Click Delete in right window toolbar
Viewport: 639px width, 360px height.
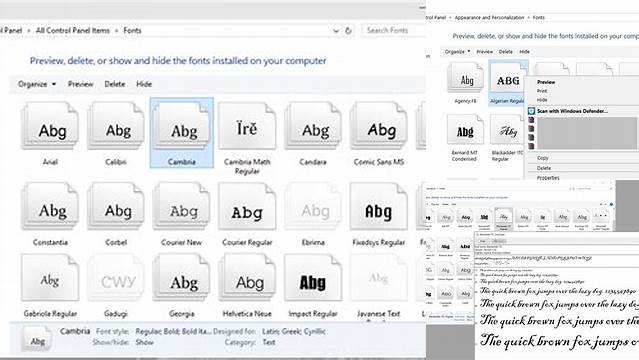505,52
